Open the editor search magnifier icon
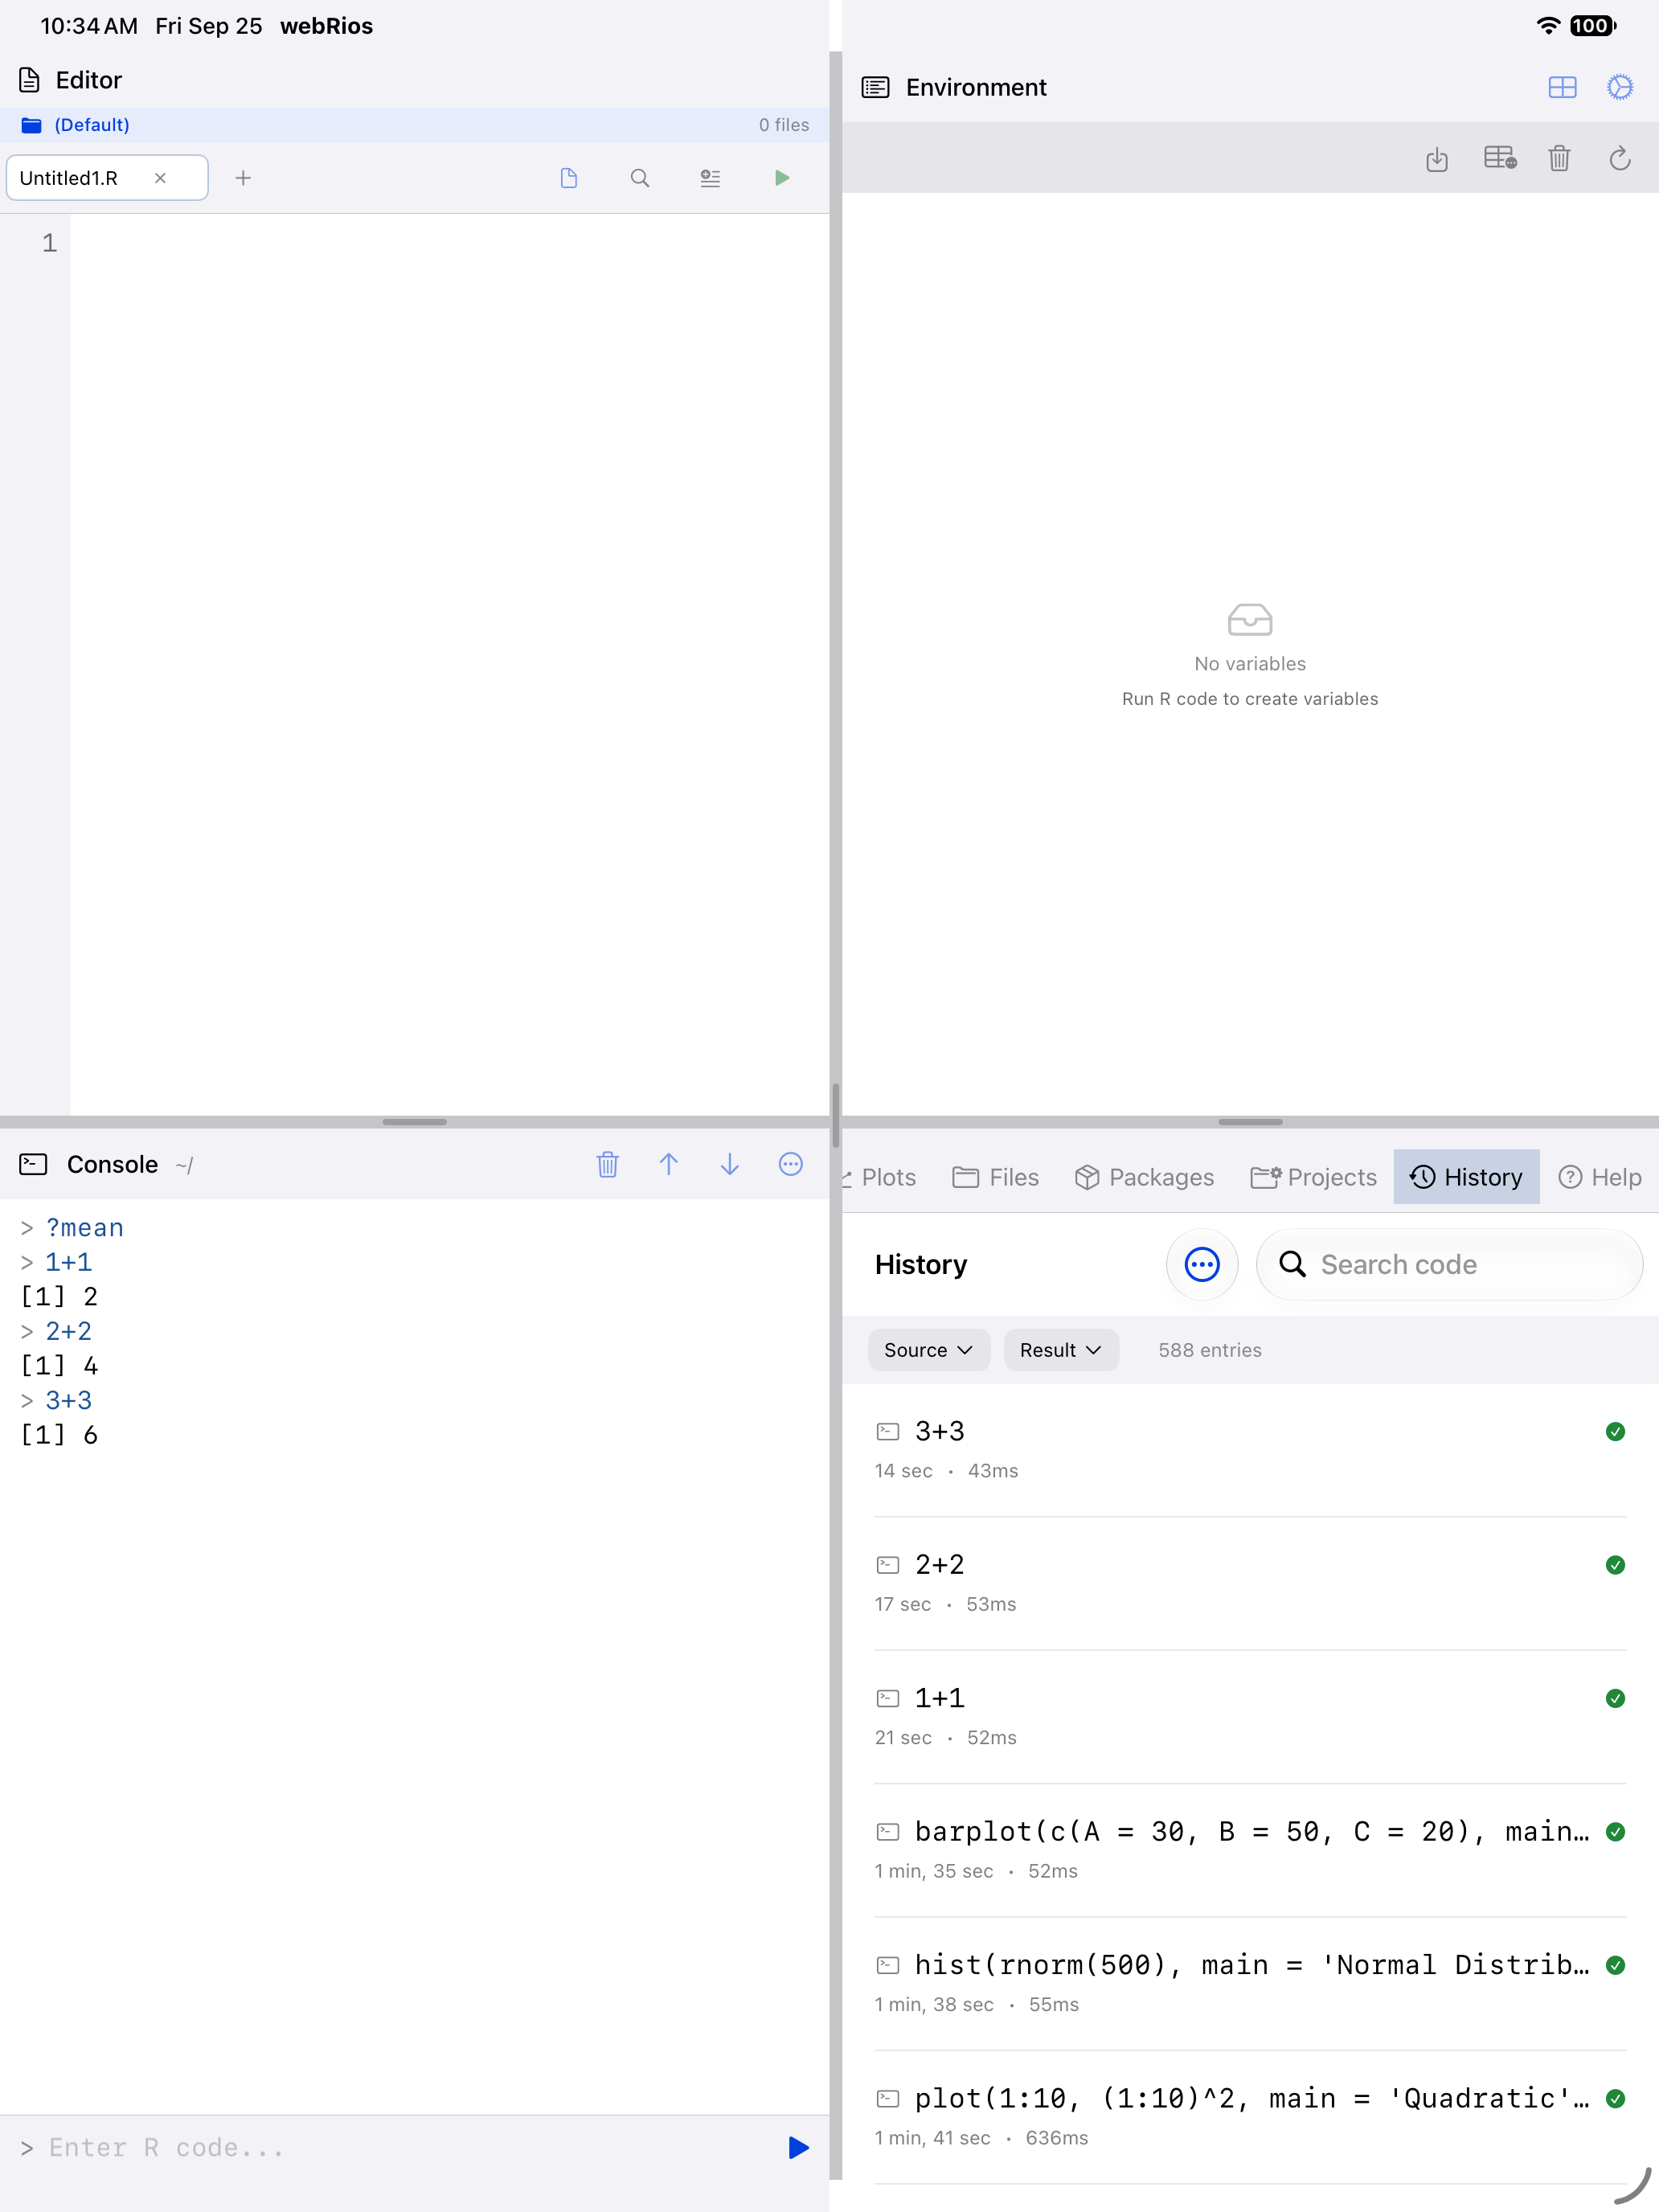The image size is (1659, 2212). pos(640,178)
